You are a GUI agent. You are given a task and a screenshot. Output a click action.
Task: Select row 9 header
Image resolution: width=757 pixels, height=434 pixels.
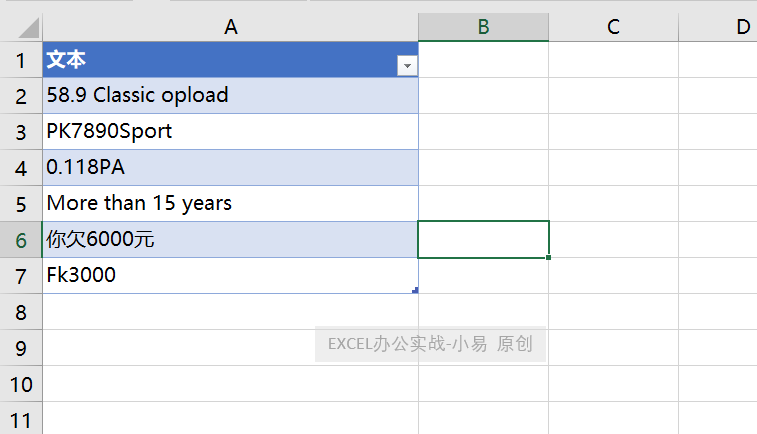(x=21, y=348)
